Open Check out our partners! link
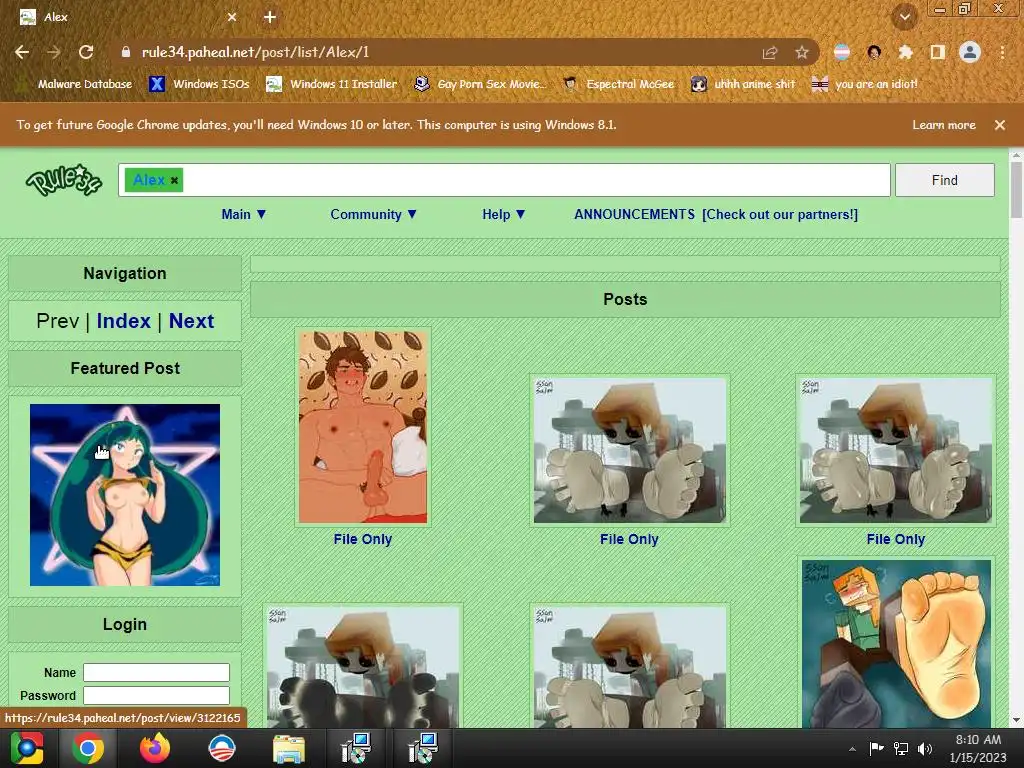The height and width of the screenshot is (768, 1024). (780, 214)
